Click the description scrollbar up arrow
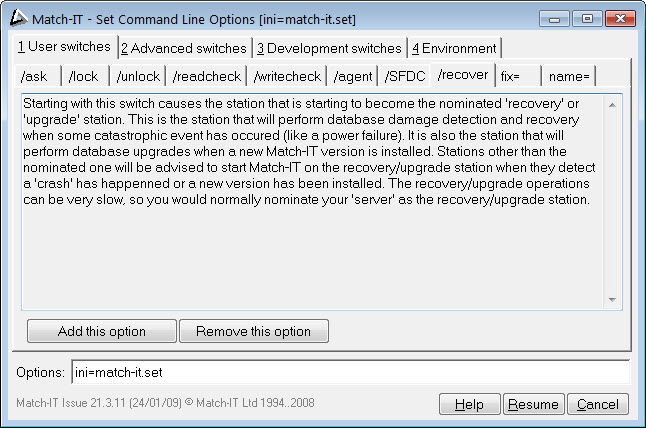 coord(612,105)
